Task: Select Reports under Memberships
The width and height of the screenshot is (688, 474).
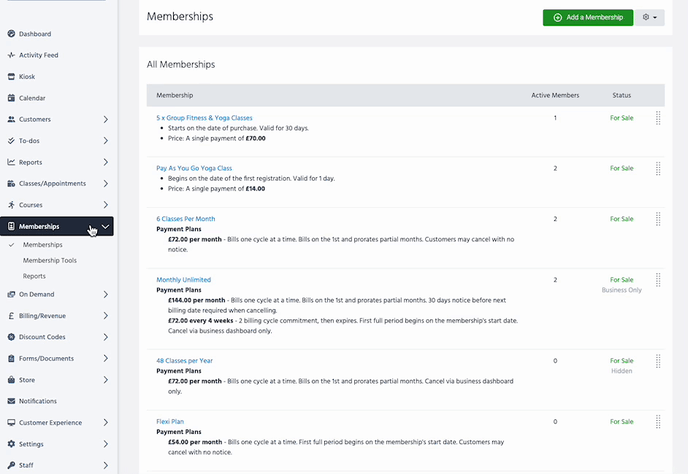Action: (34, 276)
